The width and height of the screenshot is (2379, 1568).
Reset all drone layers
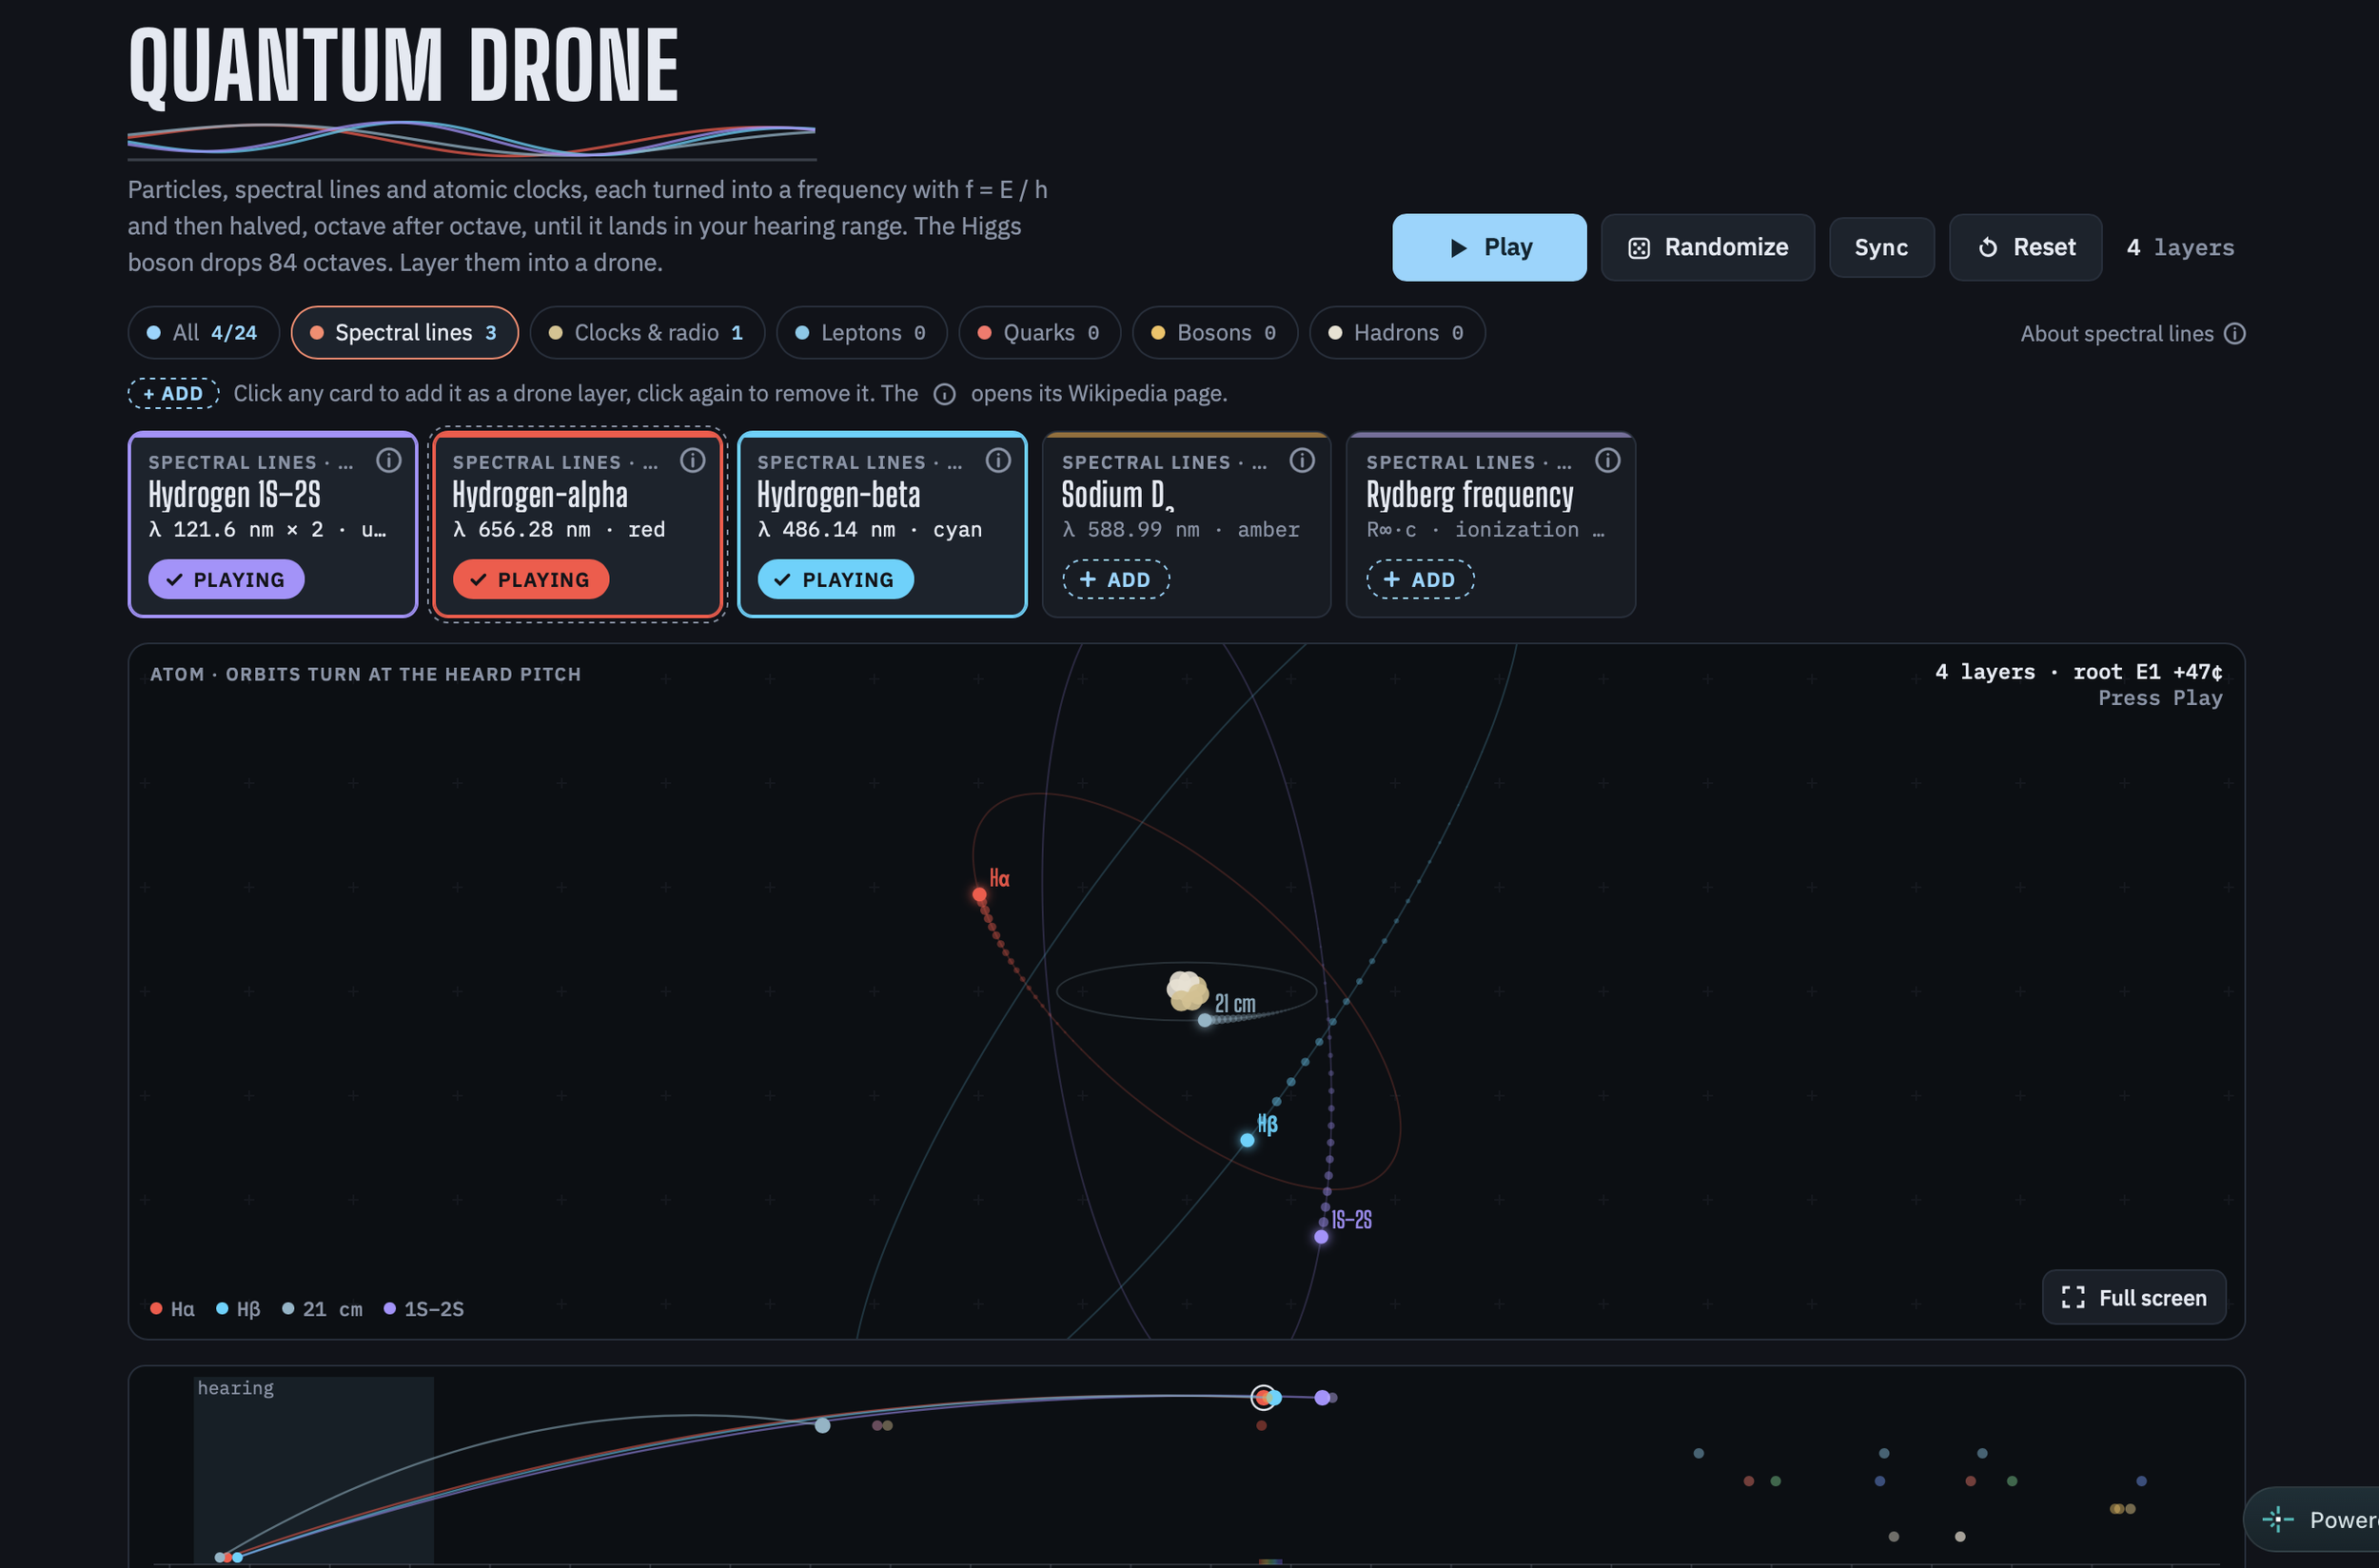pyautogui.click(x=2025, y=247)
